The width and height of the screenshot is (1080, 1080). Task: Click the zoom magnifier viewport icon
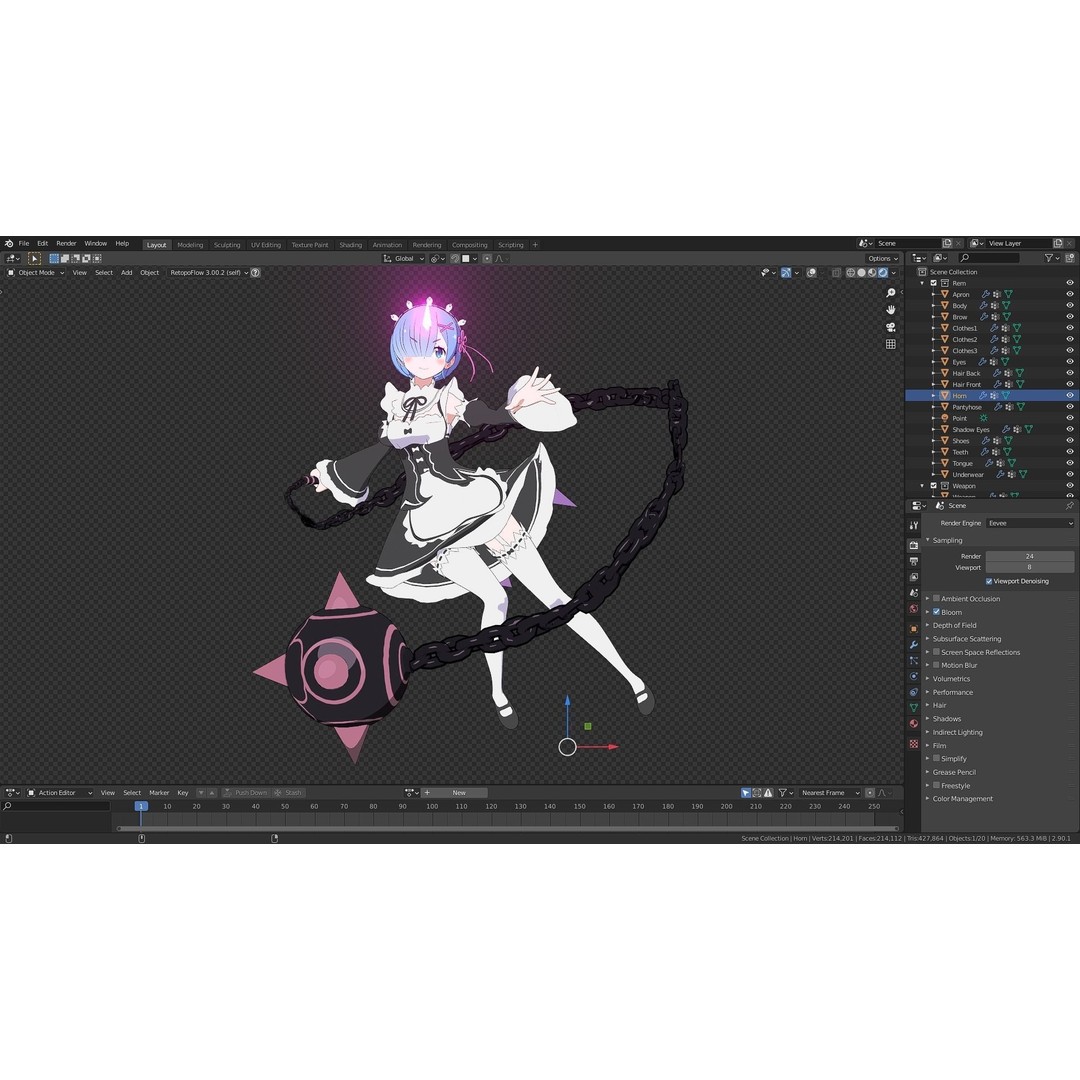point(891,293)
